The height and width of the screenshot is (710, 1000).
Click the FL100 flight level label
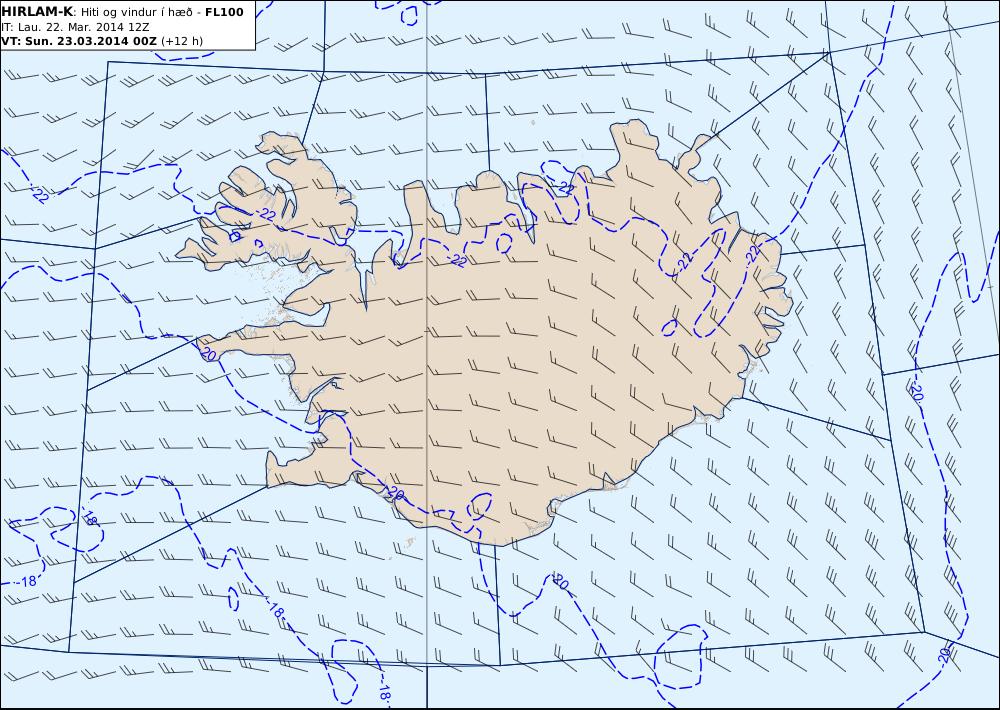224,12
